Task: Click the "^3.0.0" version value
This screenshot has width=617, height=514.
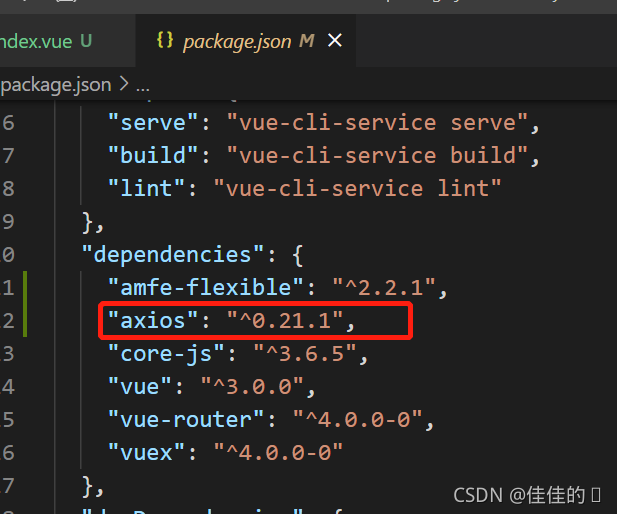Action: 252,386
